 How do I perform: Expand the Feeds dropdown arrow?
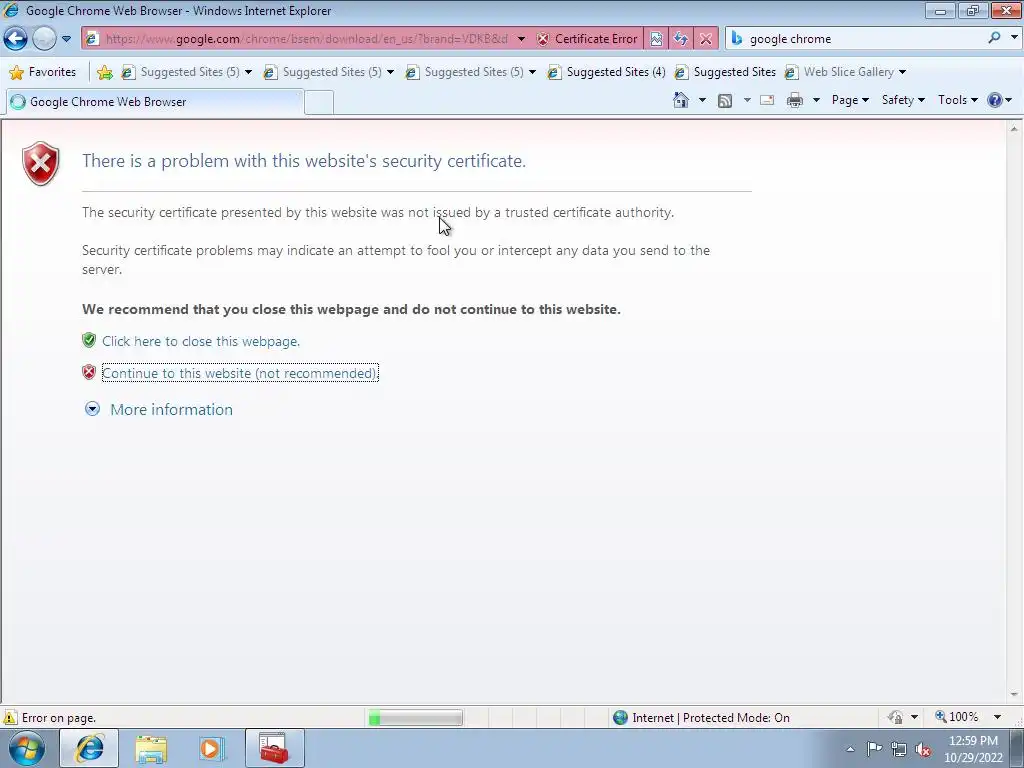point(747,100)
